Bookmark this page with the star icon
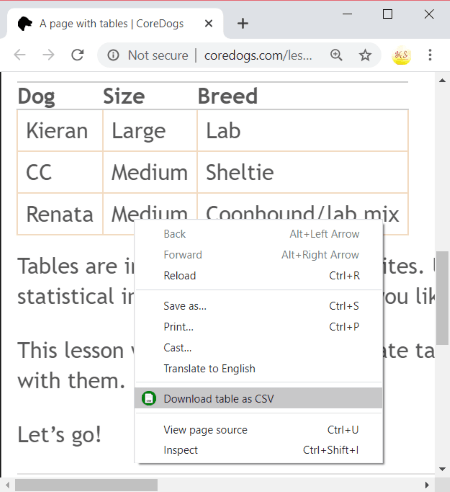450x492 pixels. click(365, 55)
